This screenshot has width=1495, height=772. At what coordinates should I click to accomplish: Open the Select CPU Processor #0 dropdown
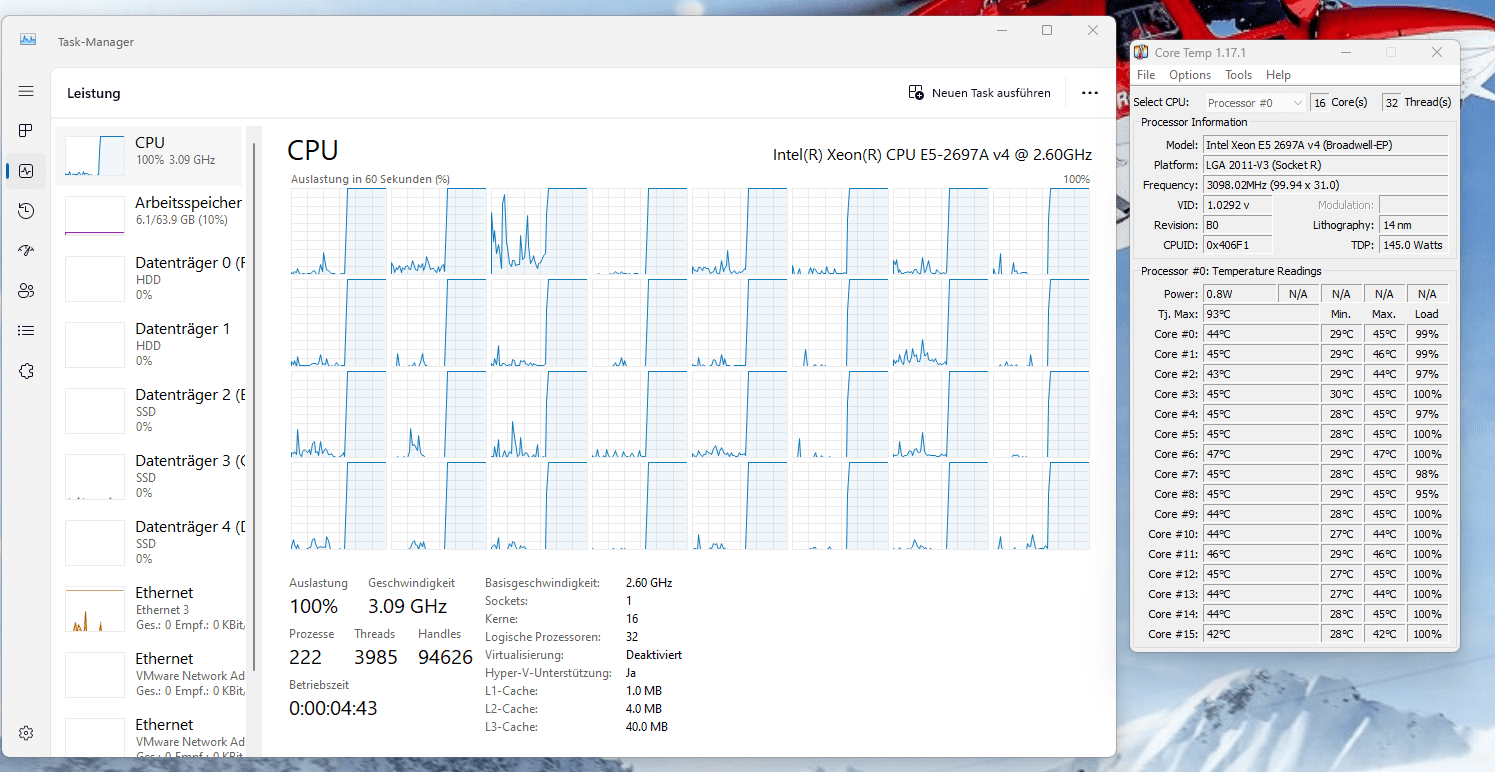tap(1254, 102)
